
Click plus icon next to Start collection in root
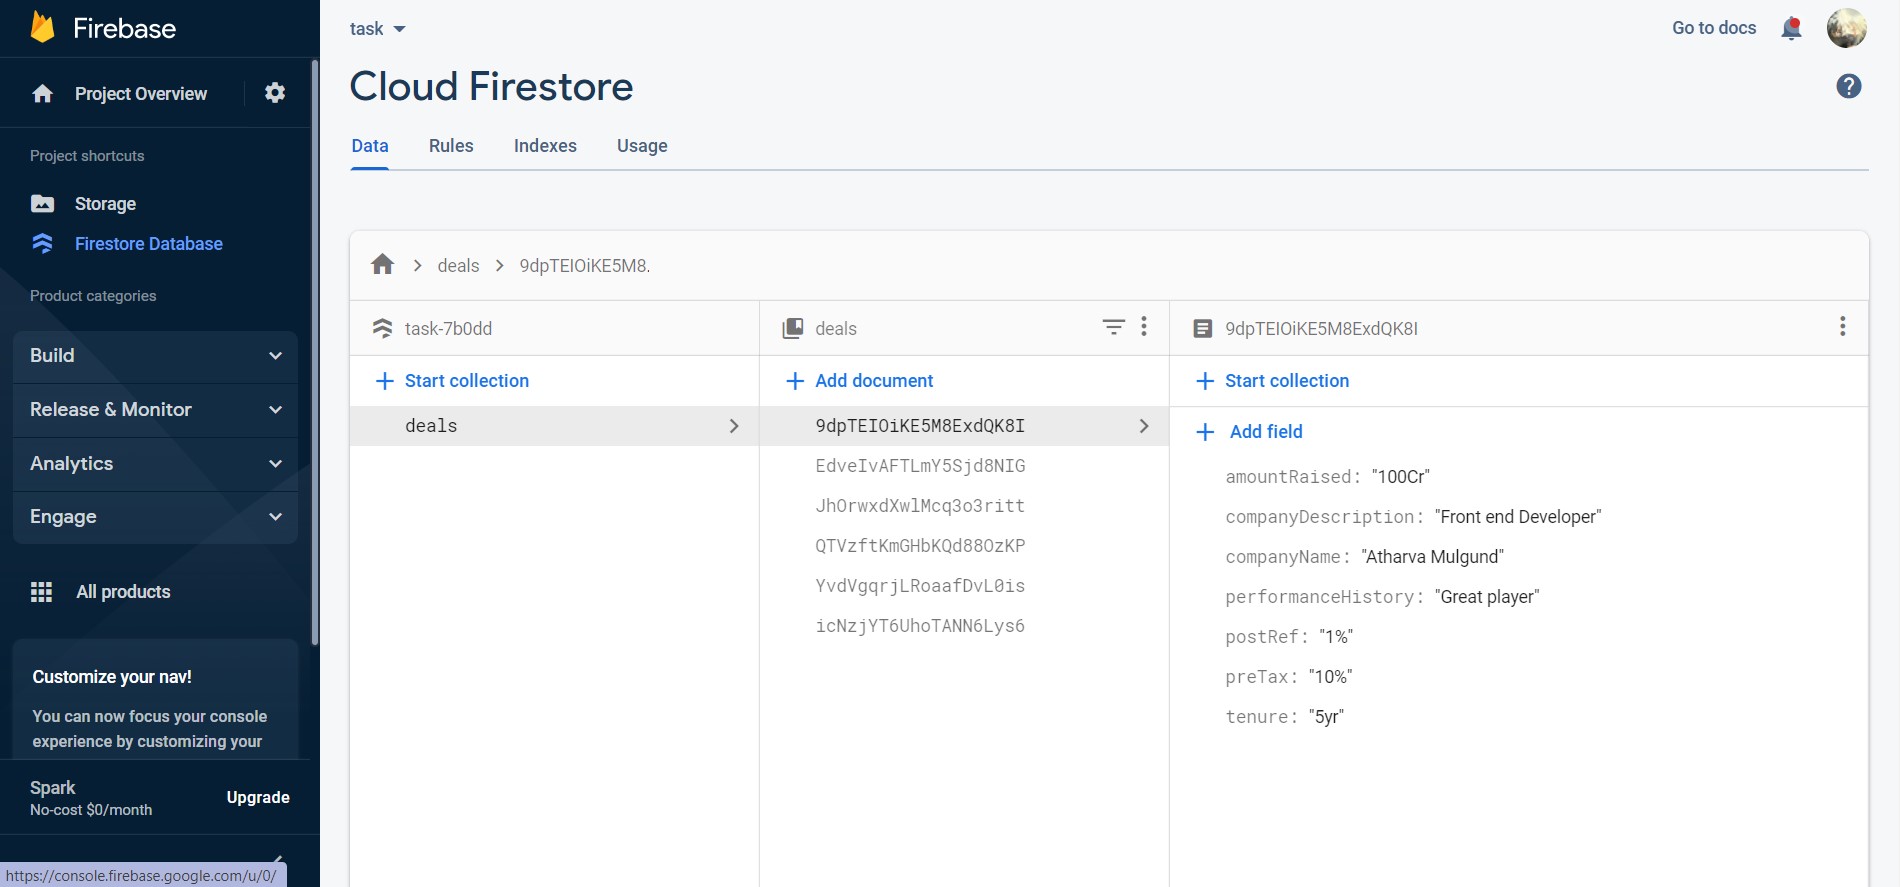pyautogui.click(x=384, y=381)
